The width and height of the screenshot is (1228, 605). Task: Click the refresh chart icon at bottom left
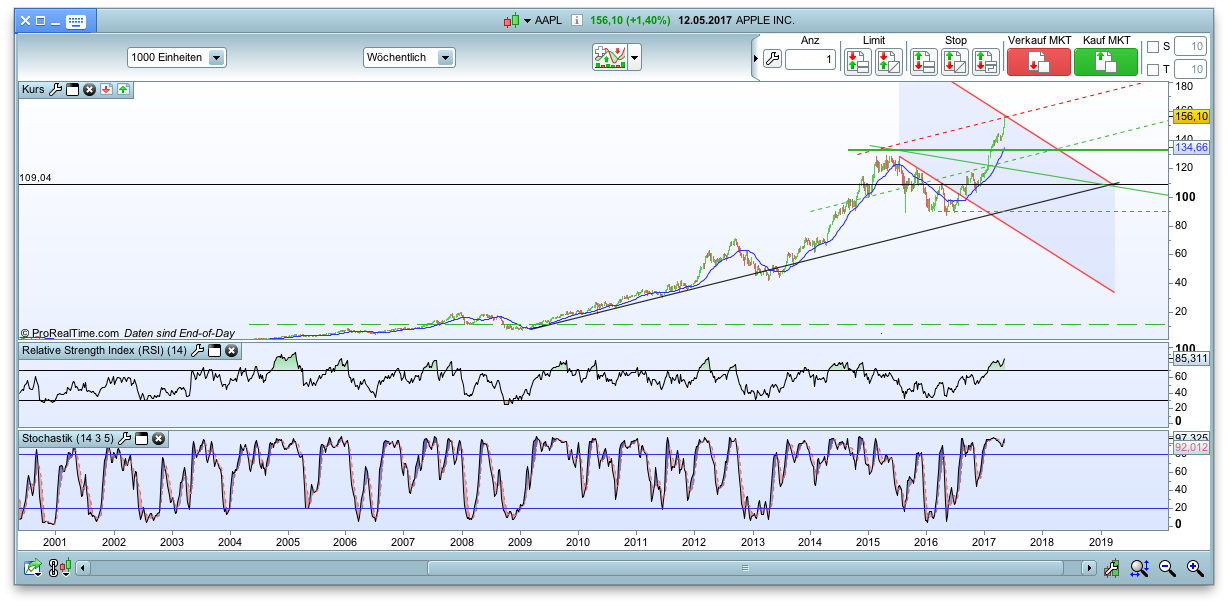[33, 568]
